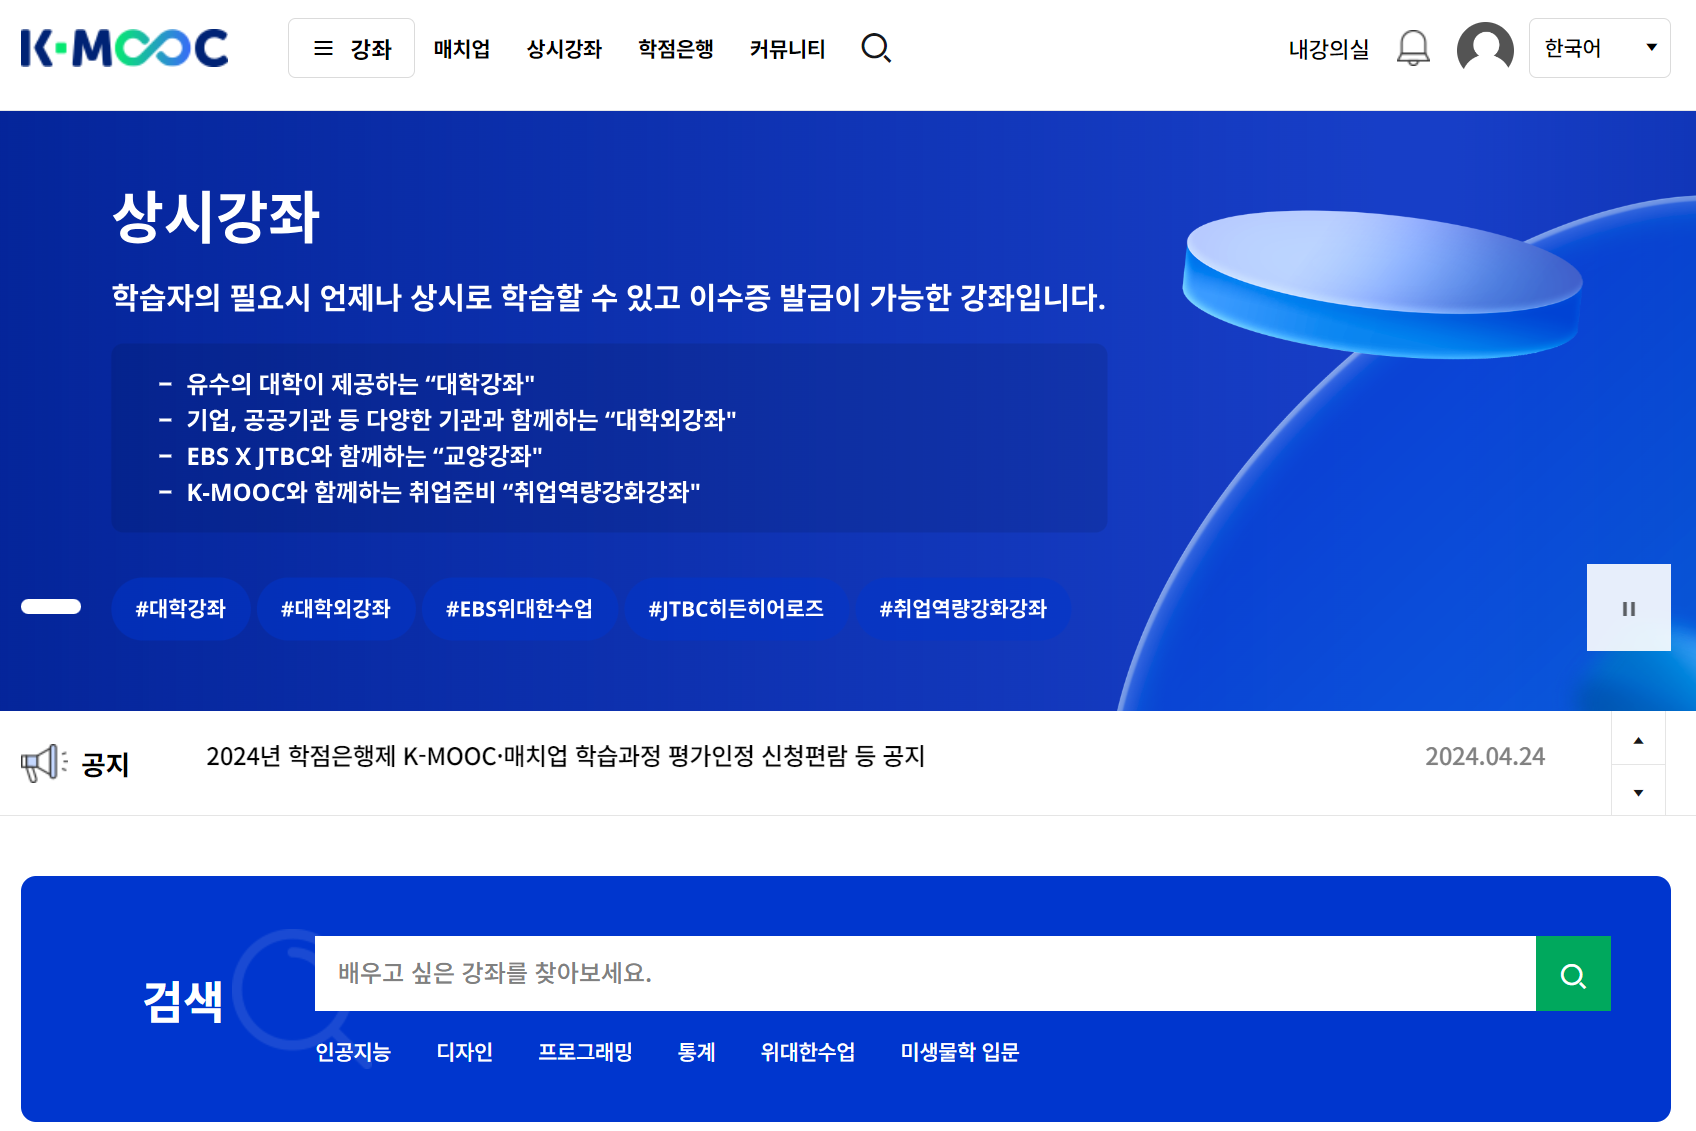
Task: Click the K-MOOC logo
Action: [123, 47]
